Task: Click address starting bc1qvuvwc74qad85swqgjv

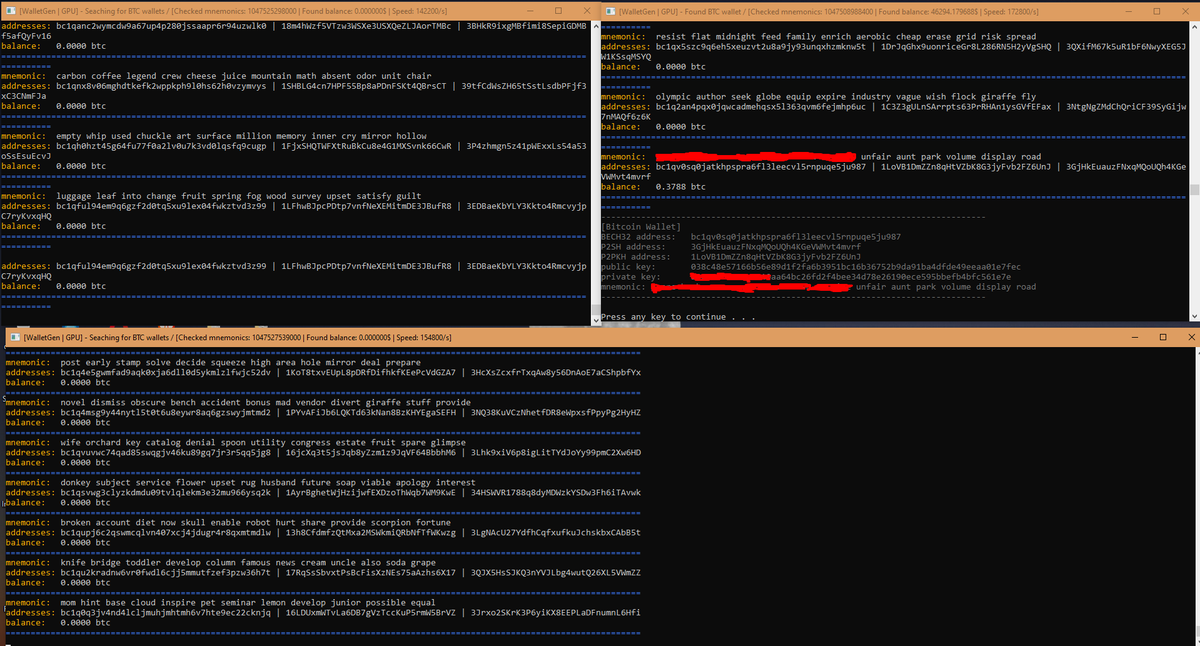Action: (x=165, y=452)
